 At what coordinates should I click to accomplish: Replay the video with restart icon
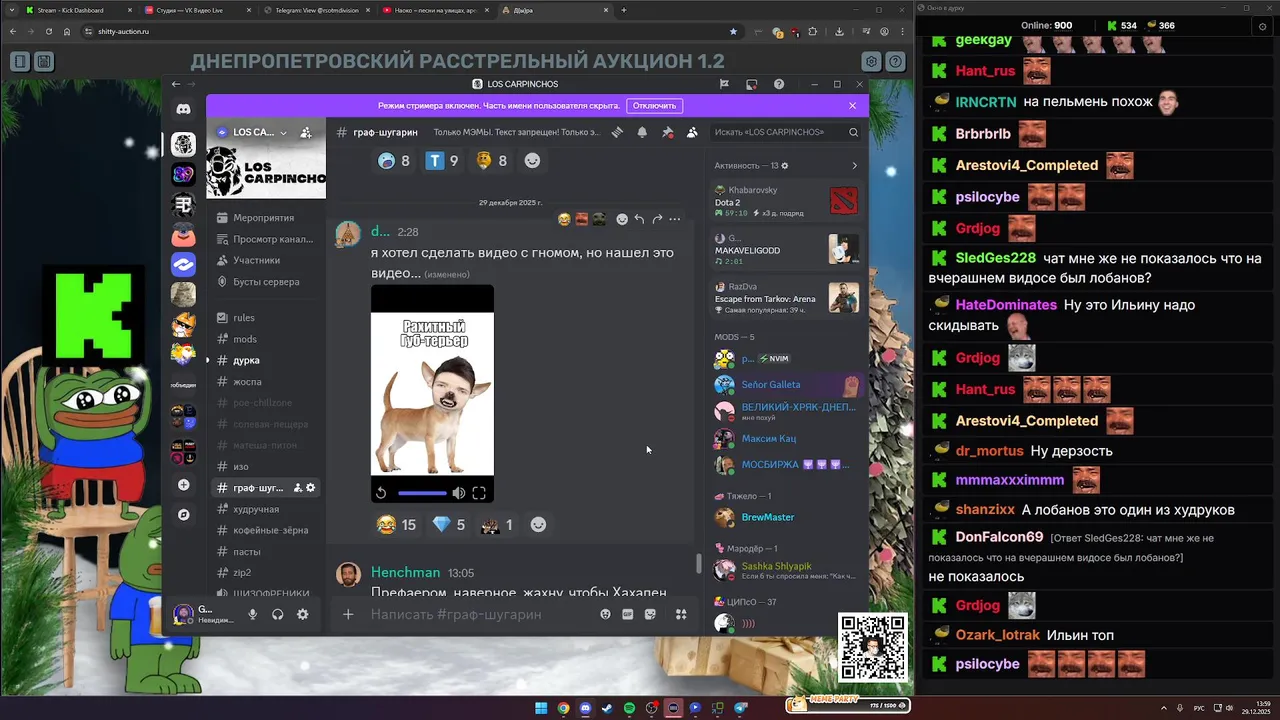click(381, 493)
